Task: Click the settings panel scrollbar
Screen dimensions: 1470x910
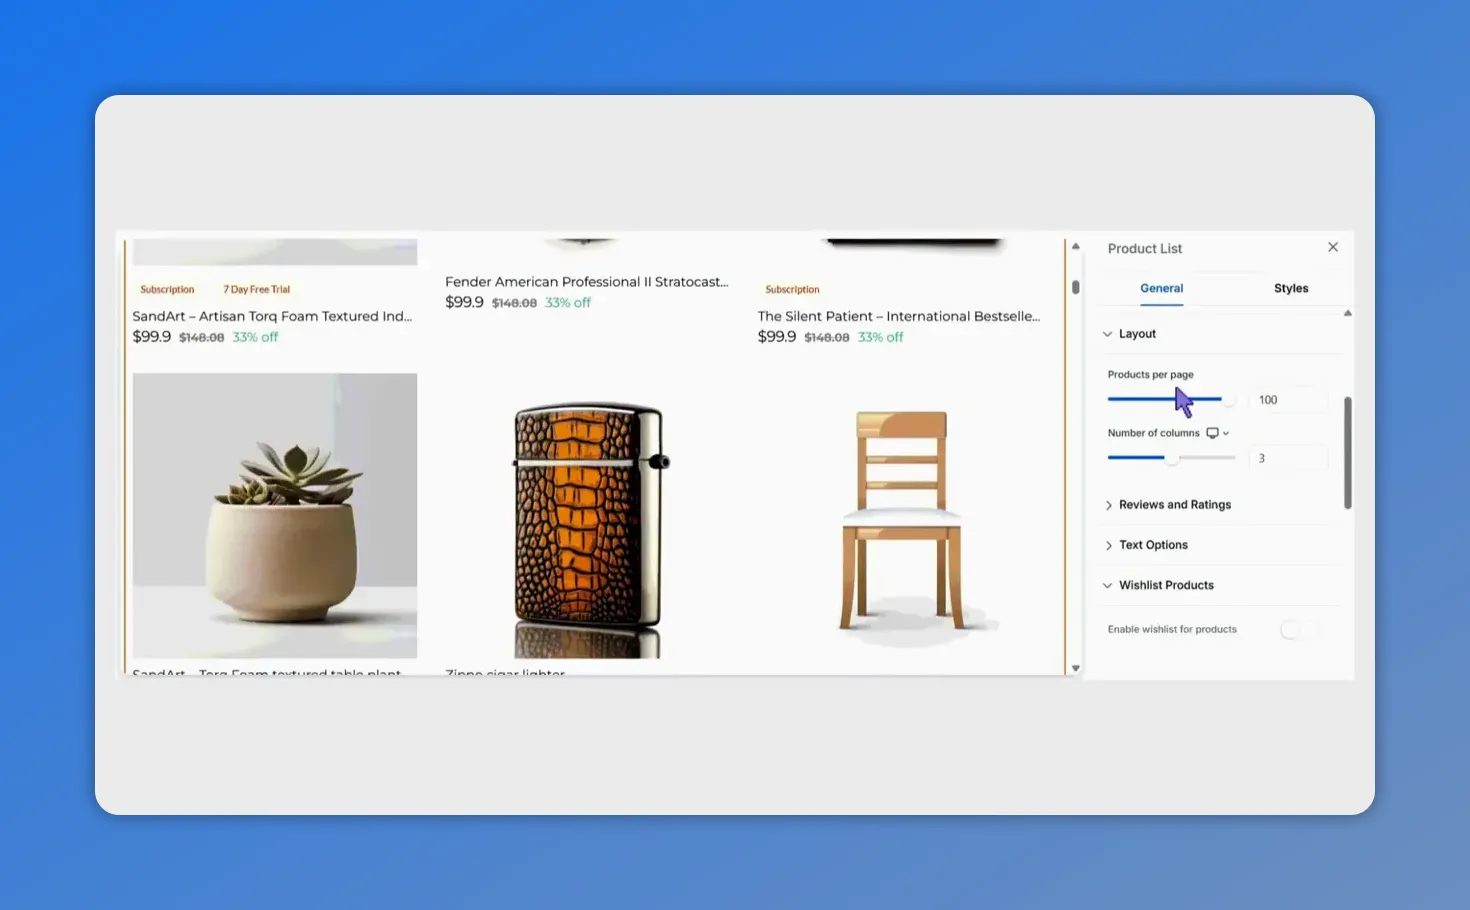Action: 1347,450
